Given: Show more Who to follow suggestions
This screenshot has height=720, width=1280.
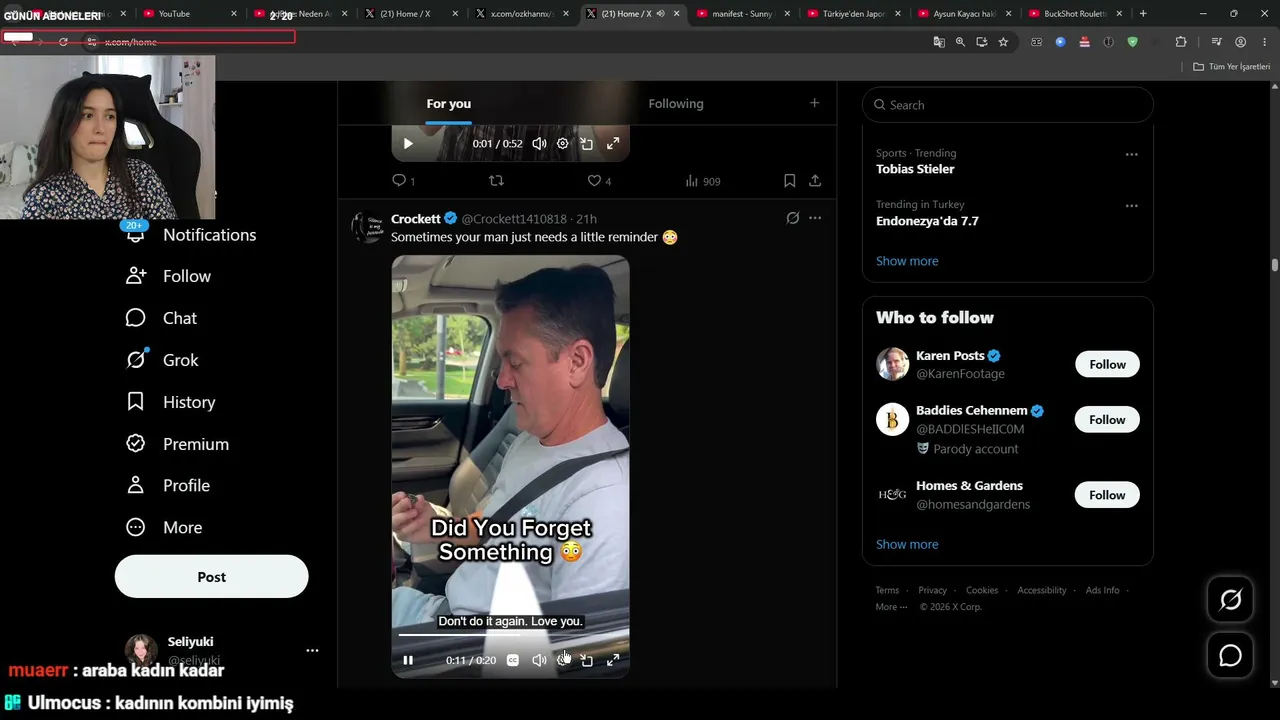Looking at the screenshot, I should pos(907,545).
